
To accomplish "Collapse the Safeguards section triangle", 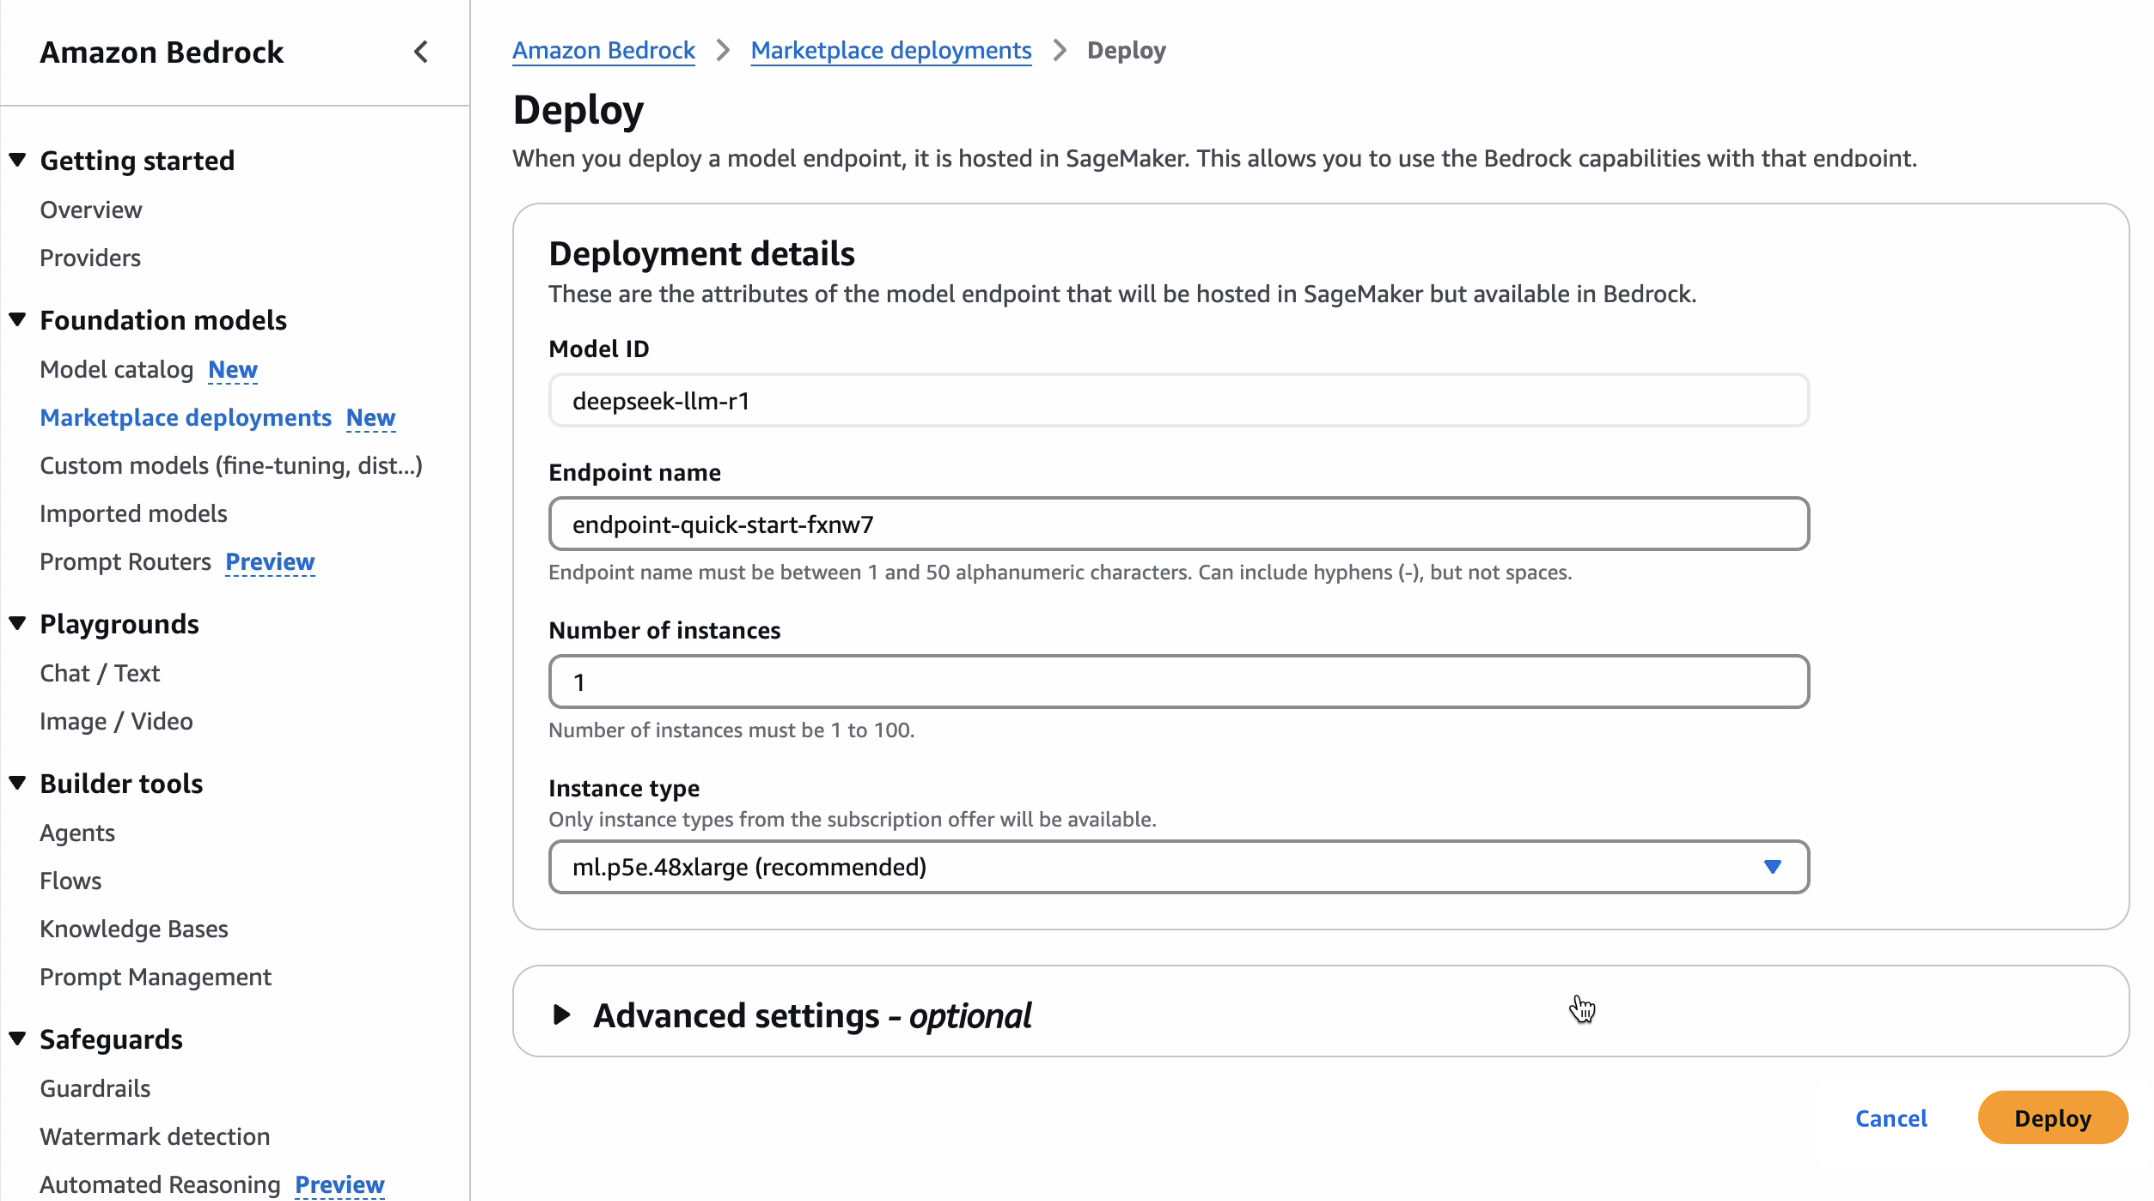I will coord(18,1039).
